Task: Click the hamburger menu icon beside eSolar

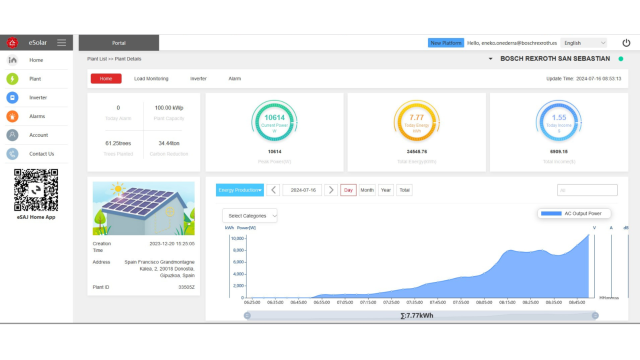Action: pyautogui.click(x=61, y=42)
